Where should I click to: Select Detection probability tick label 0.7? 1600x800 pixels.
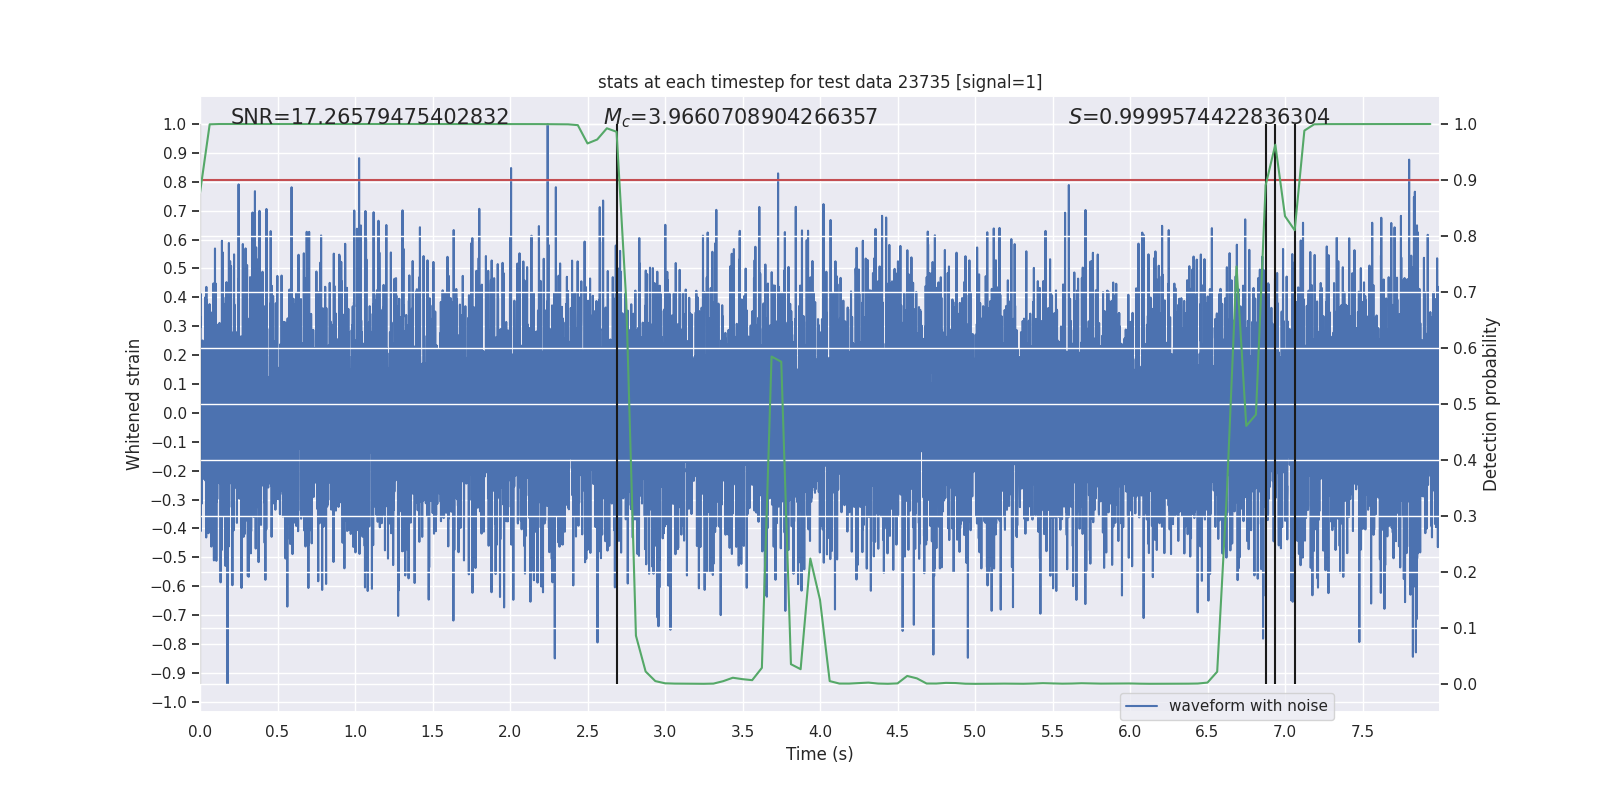1465,293
